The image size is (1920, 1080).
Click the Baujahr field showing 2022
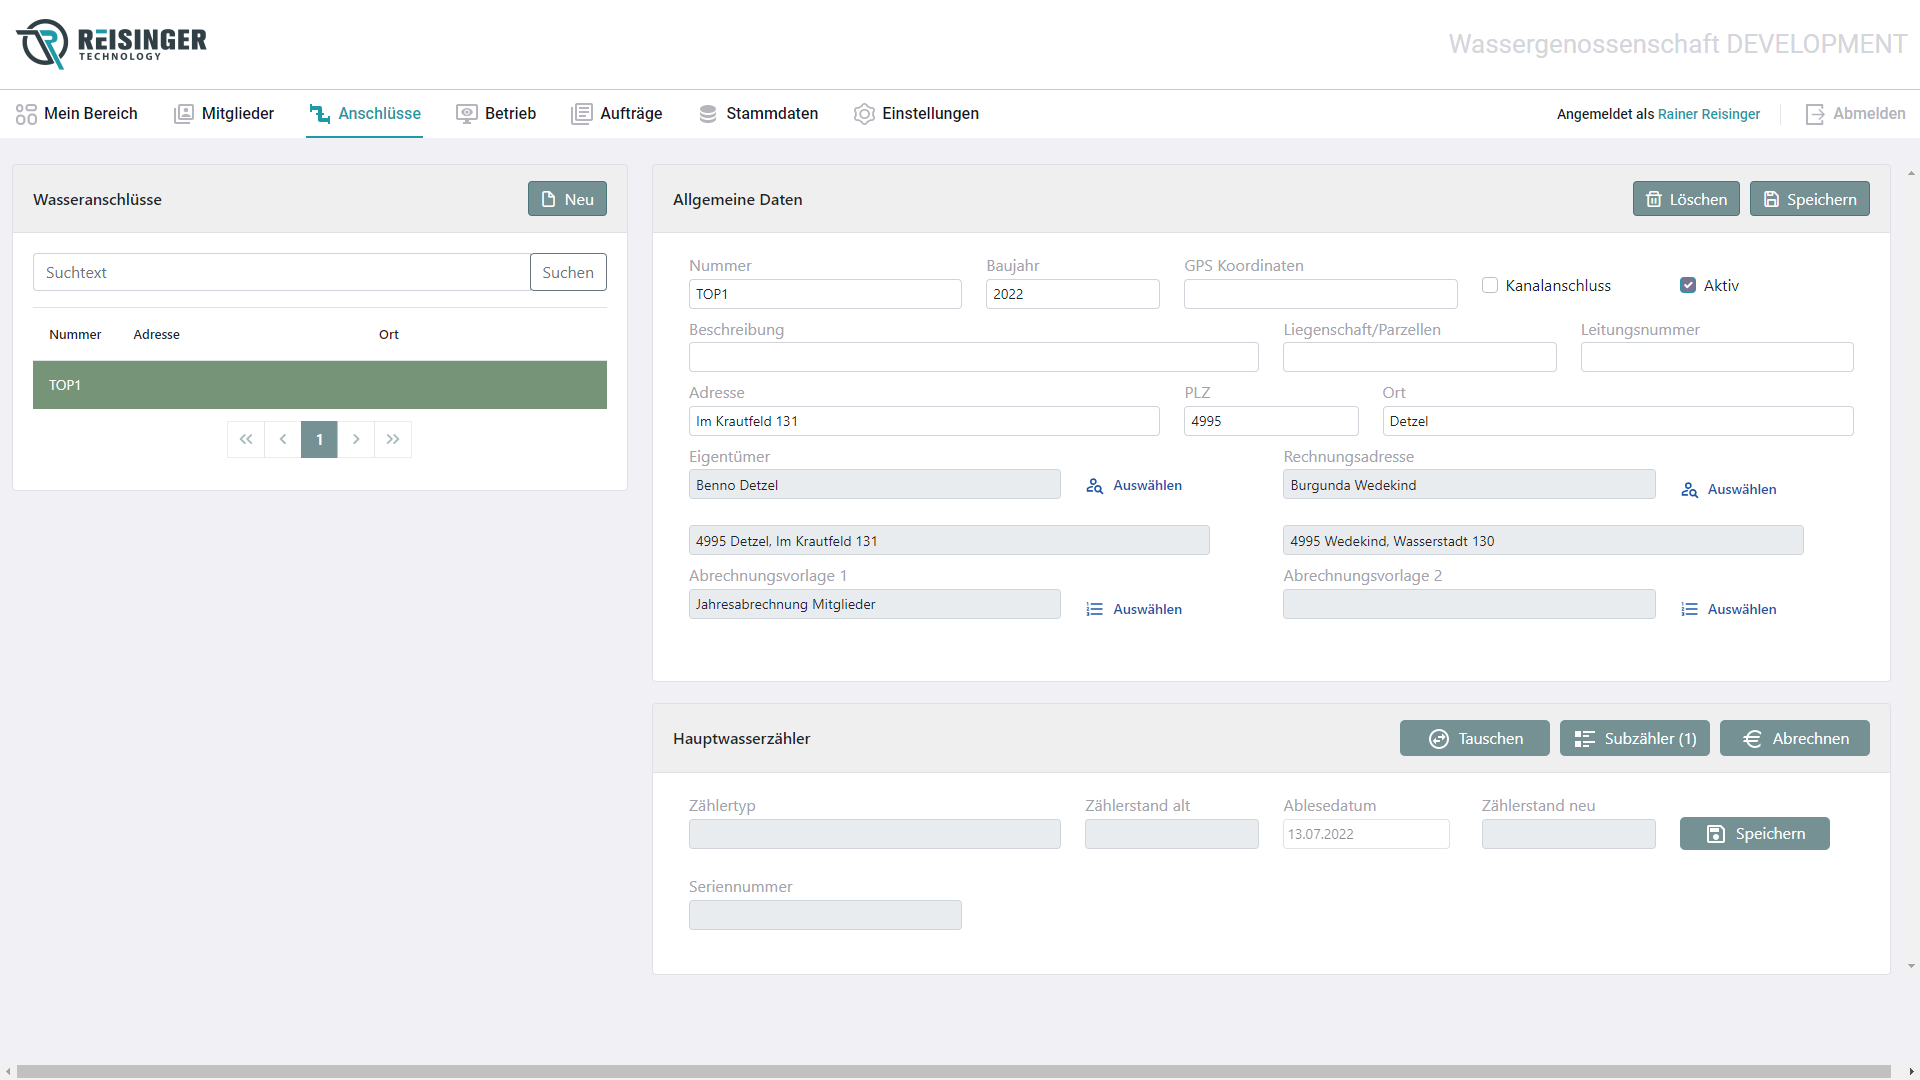[x=1072, y=294]
